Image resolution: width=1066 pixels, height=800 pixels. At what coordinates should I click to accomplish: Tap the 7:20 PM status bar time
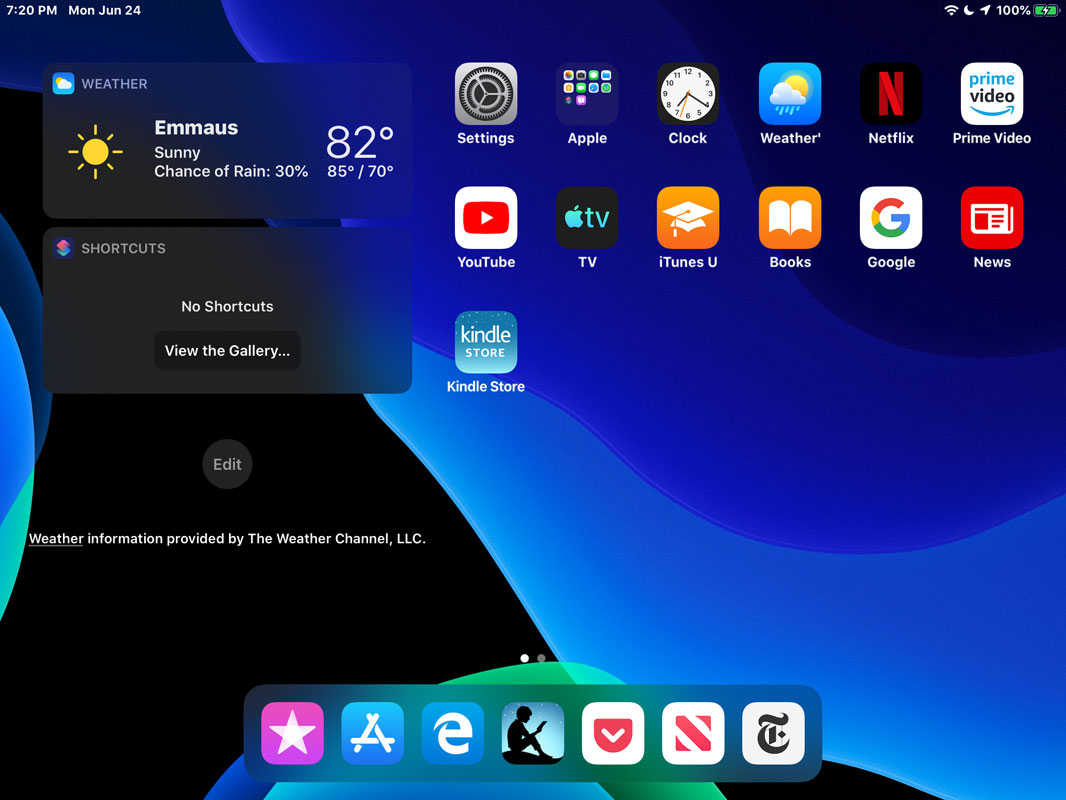[31, 10]
